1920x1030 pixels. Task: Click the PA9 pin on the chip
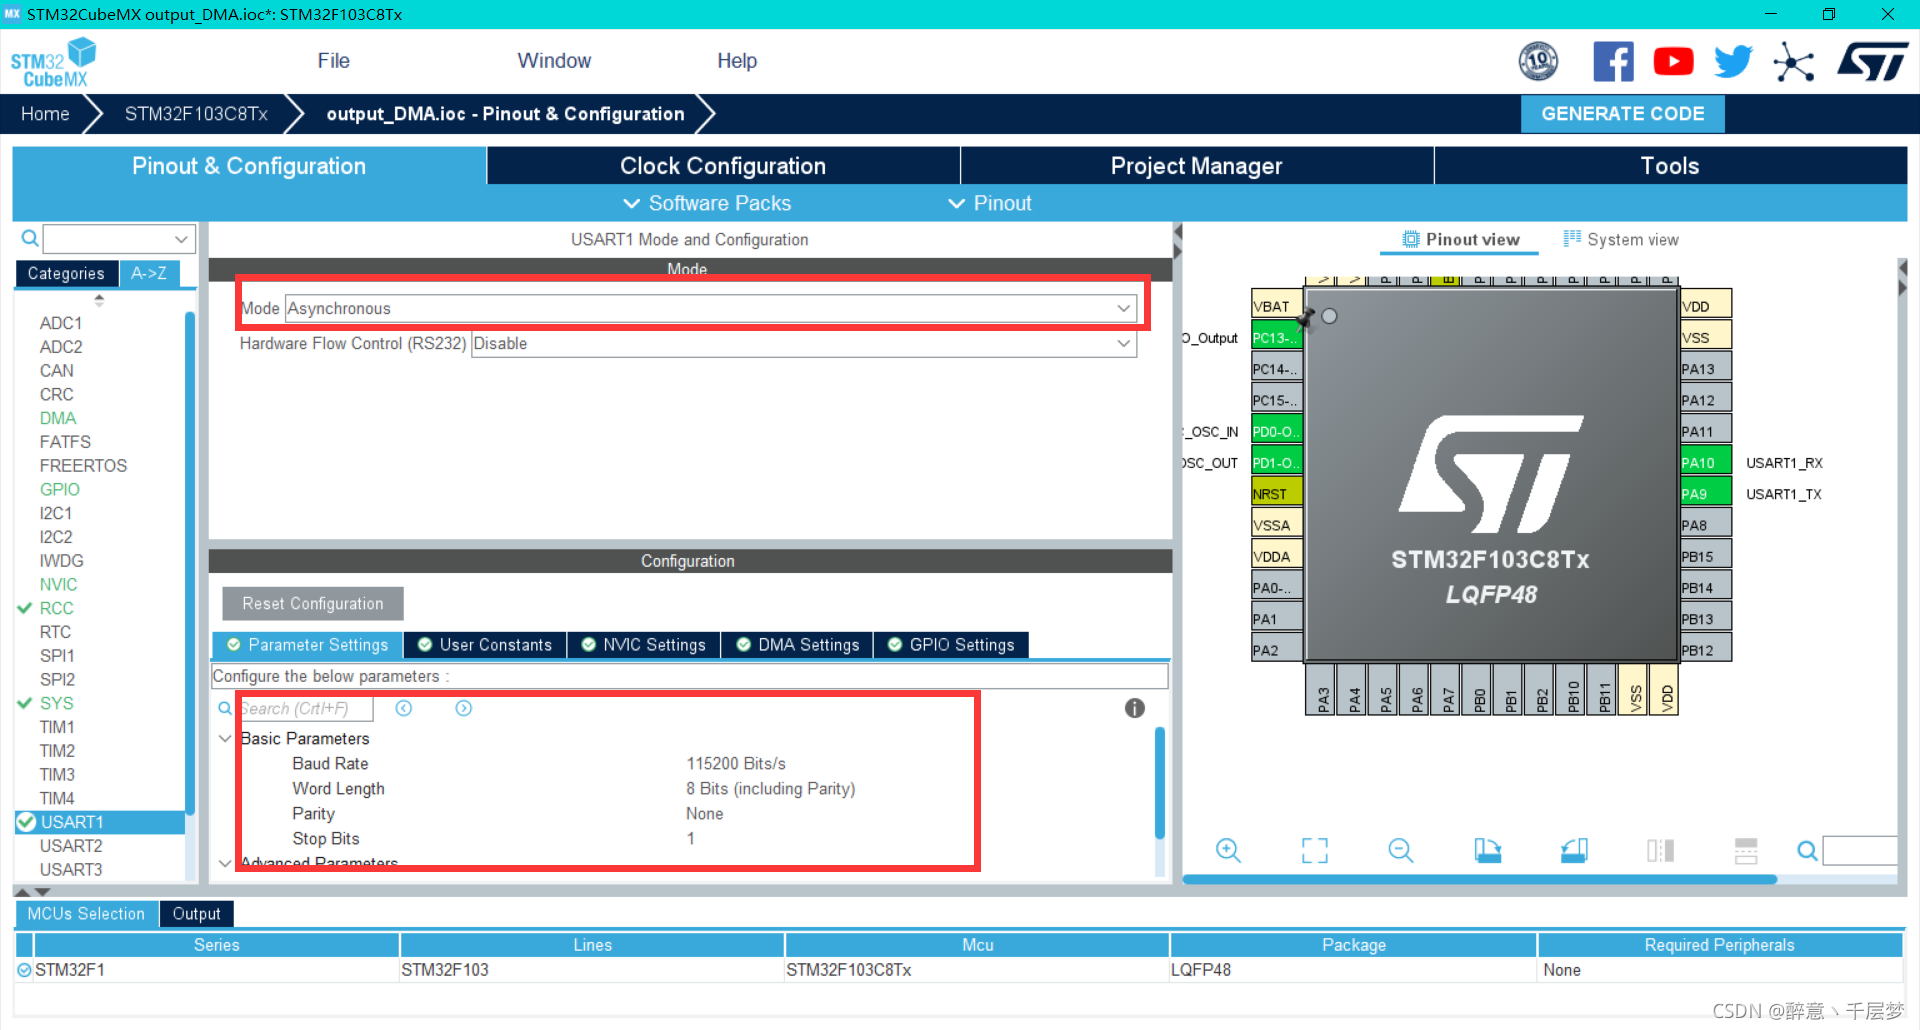tap(1706, 493)
